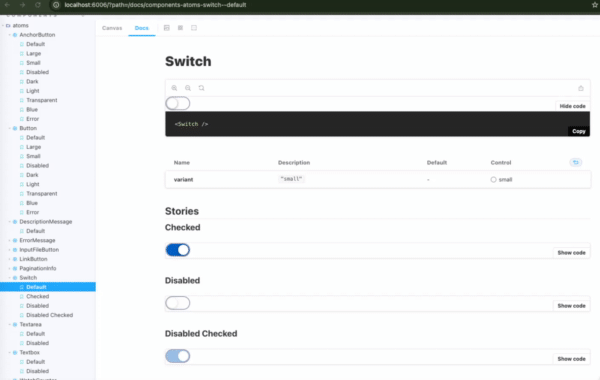This screenshot has width=600, height=380.
Task: Show code for Disabled Checked story
Action: 571,359
